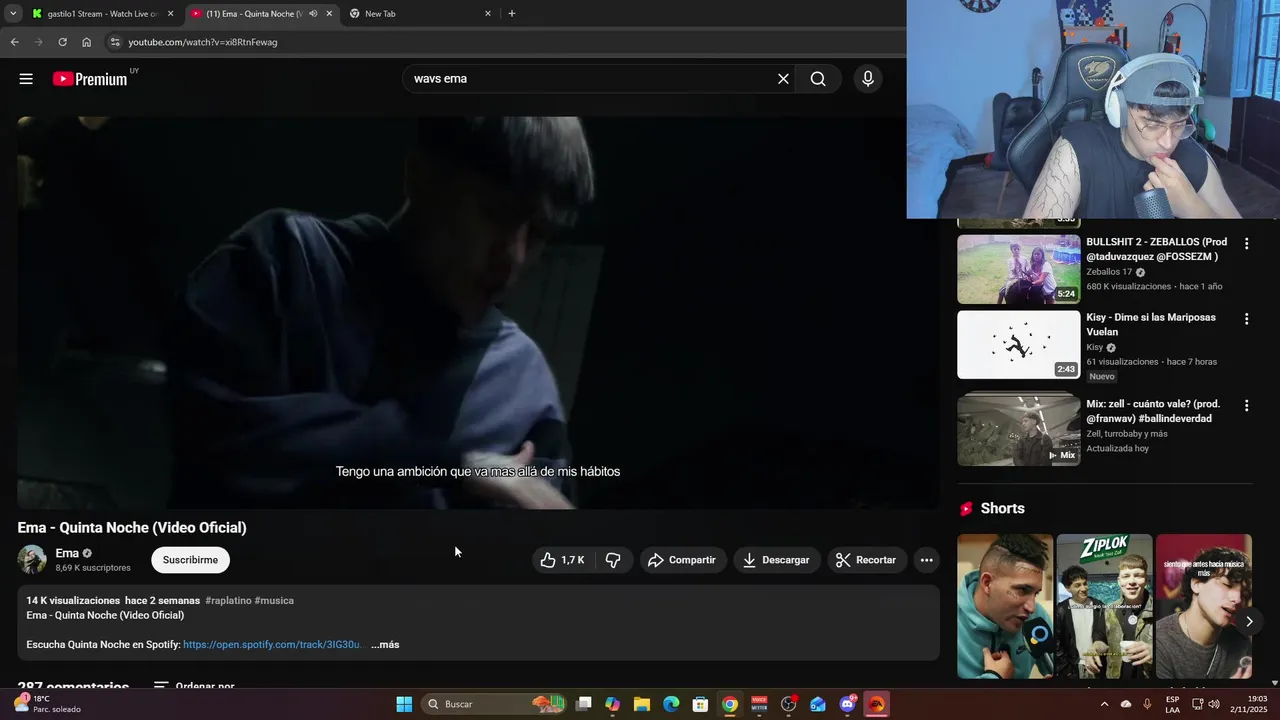Click on the video player area
Screen dimensions: 1280x720
(x=478, y=312)
